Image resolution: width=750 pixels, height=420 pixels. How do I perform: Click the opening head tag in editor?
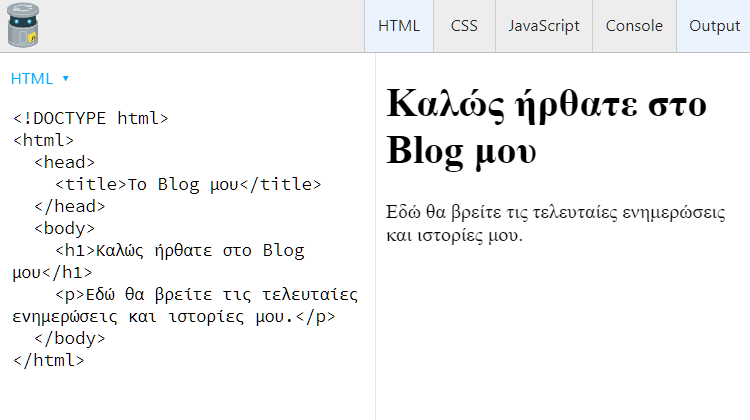[64, 162]
